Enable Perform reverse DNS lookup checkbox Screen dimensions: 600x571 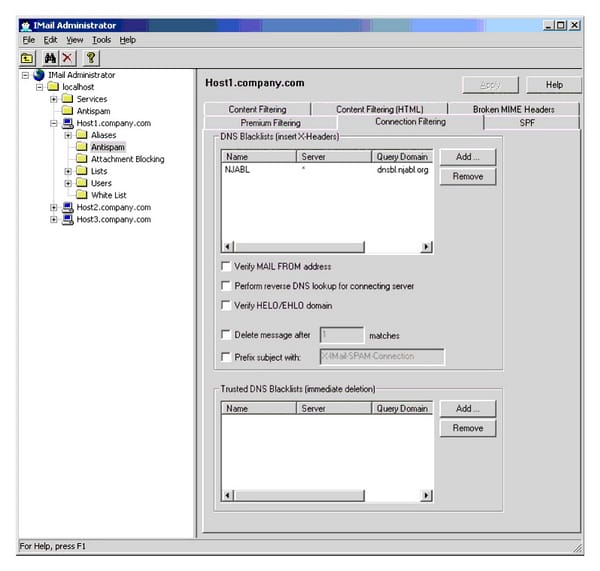226,286
